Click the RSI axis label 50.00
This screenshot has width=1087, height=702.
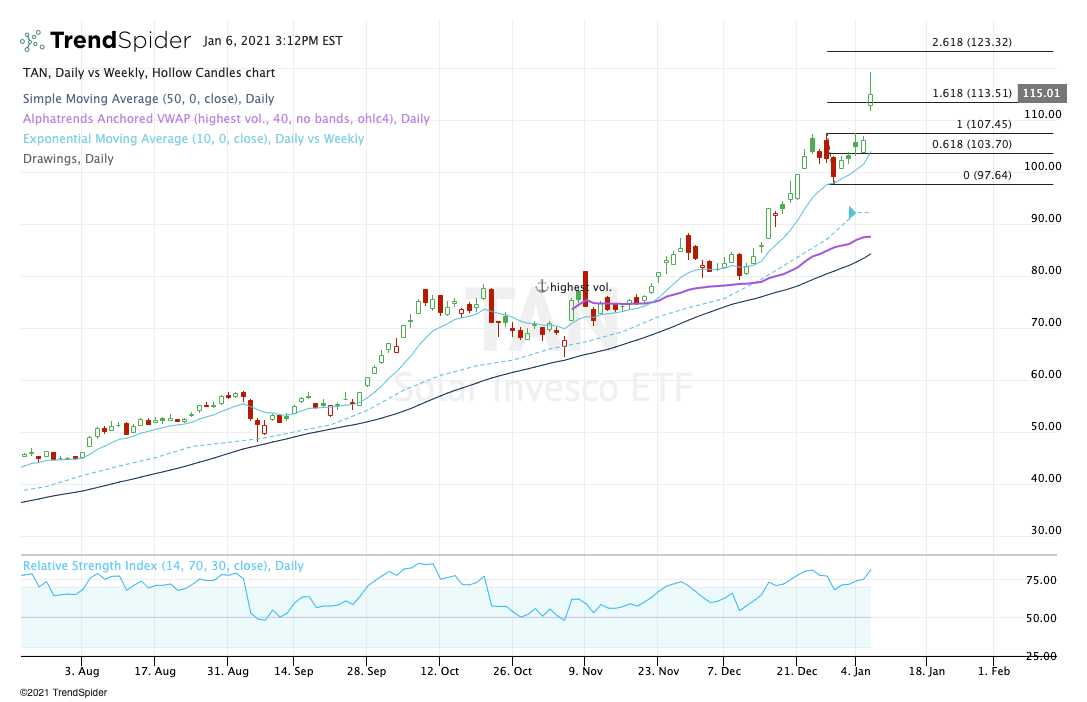1041,618
